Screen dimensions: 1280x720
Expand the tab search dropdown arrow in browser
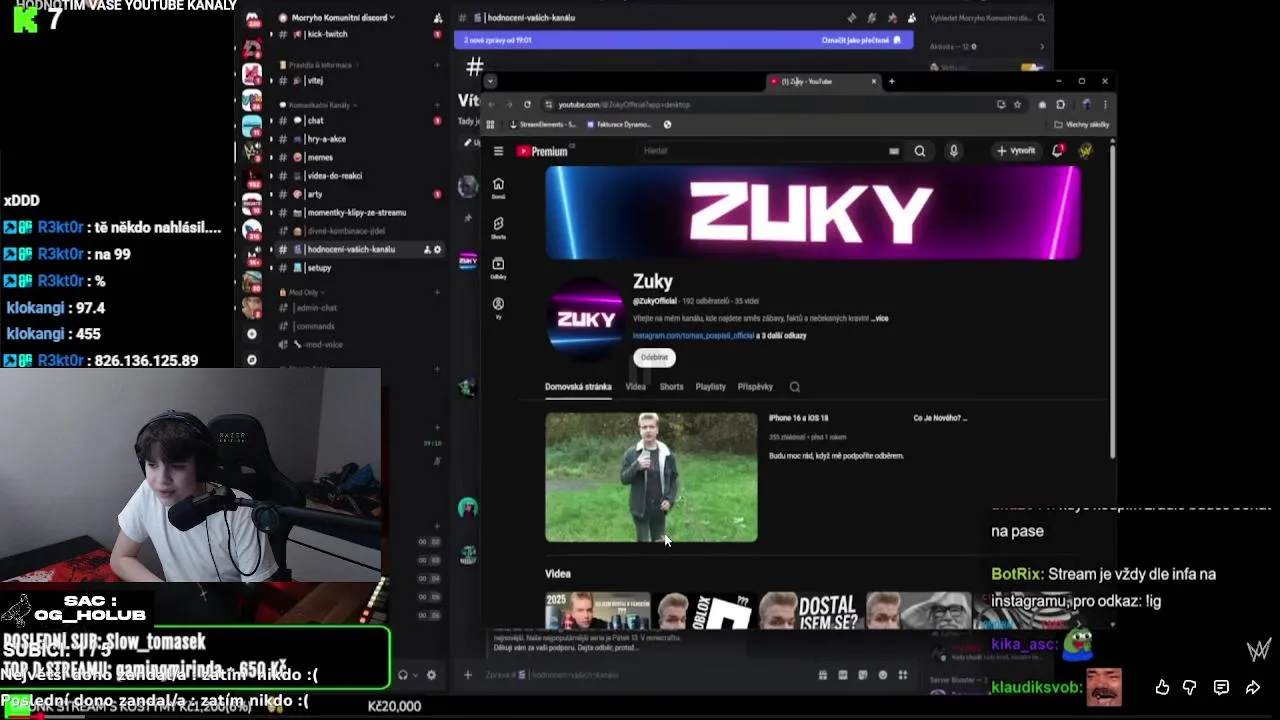click(490, 81)
